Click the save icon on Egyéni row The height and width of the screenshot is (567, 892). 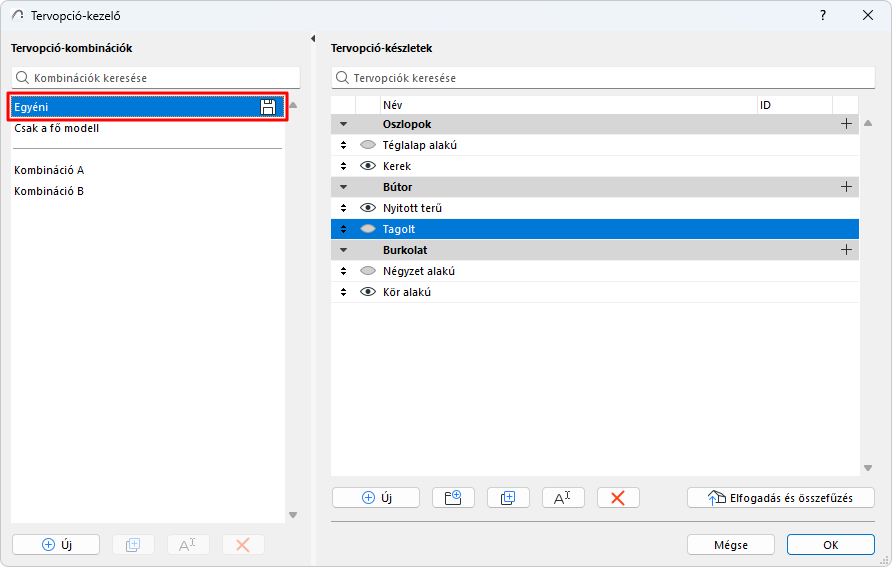pyautogui.click(x=268, y=107)
